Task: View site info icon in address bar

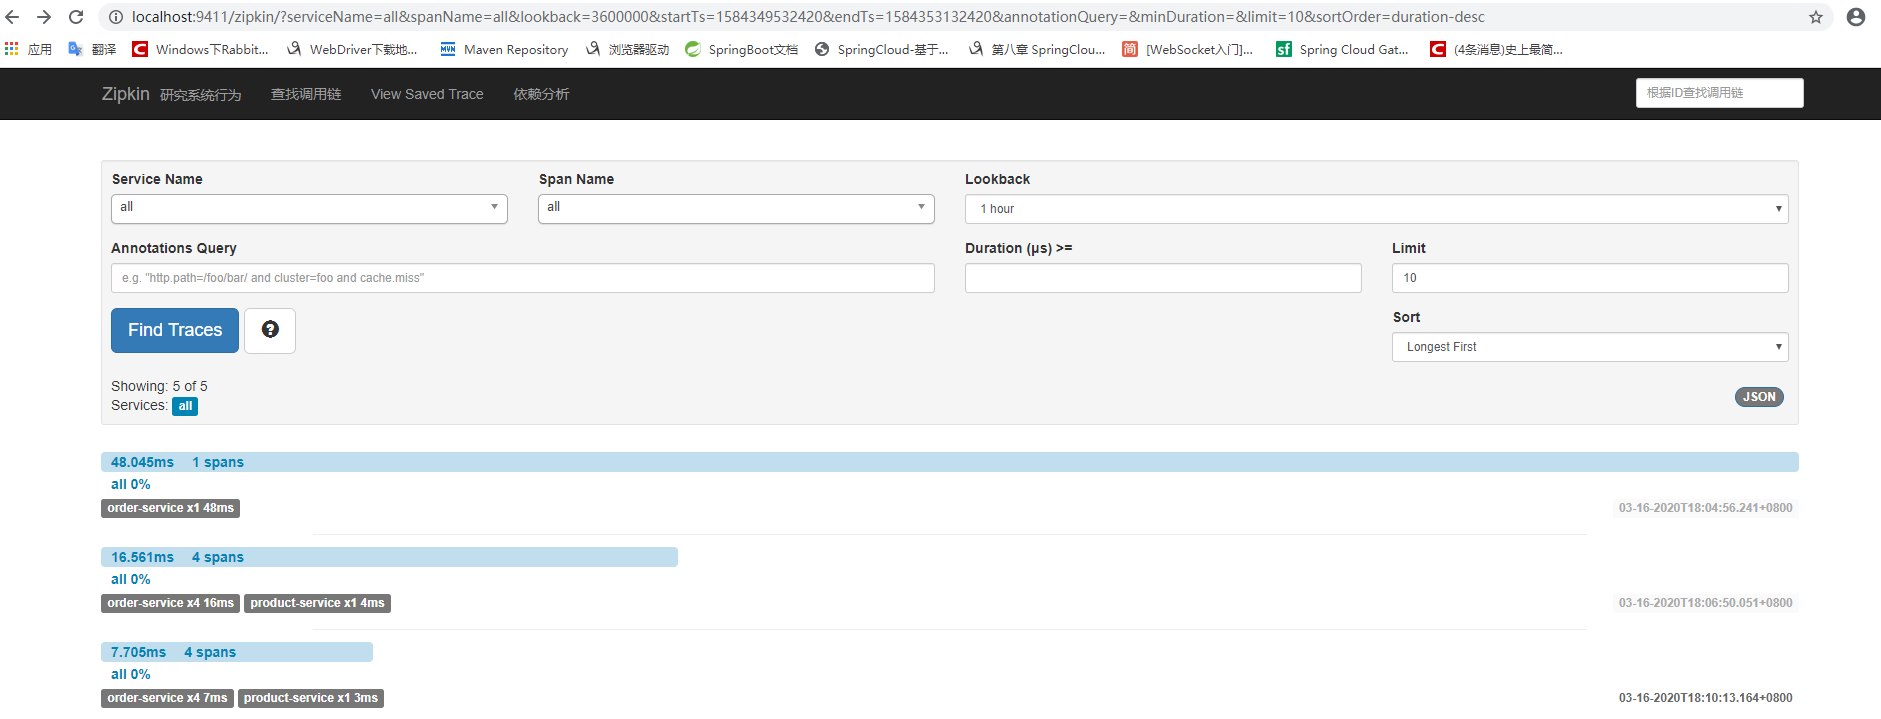Action: 115,17
